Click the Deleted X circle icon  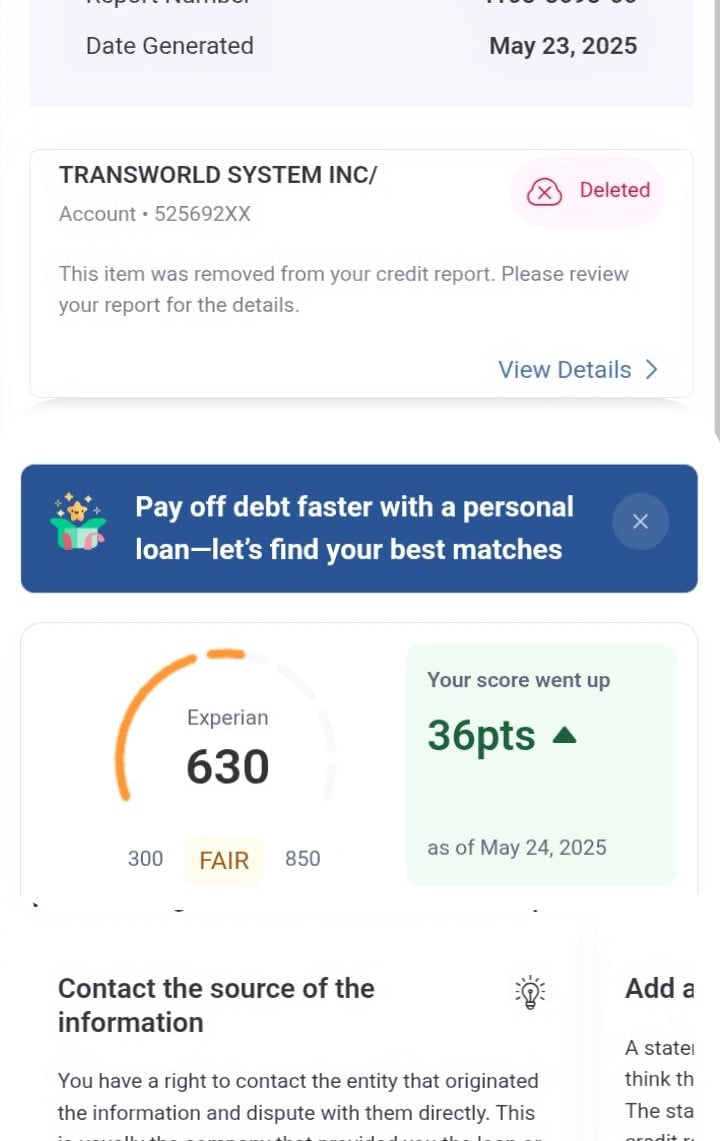[544, 191]
